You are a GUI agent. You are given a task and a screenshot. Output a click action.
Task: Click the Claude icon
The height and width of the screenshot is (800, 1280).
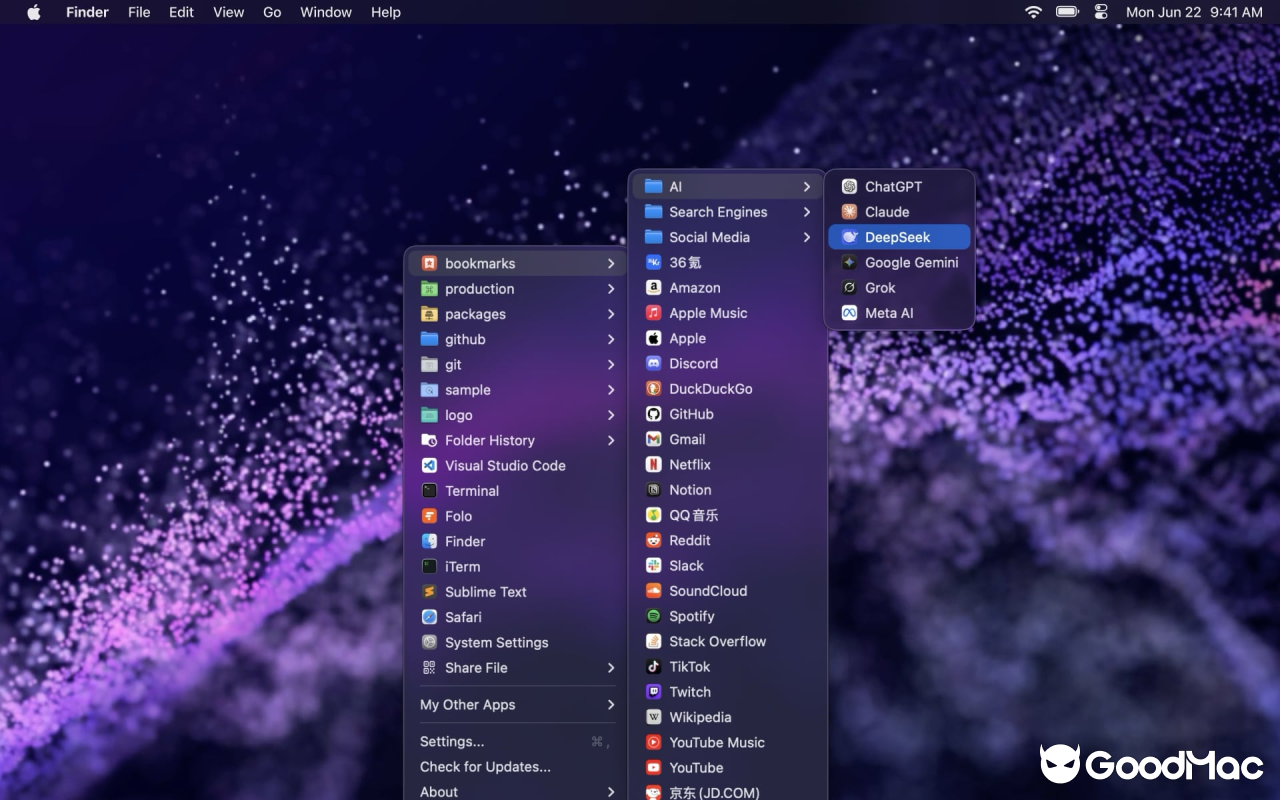tap(849, 212)
